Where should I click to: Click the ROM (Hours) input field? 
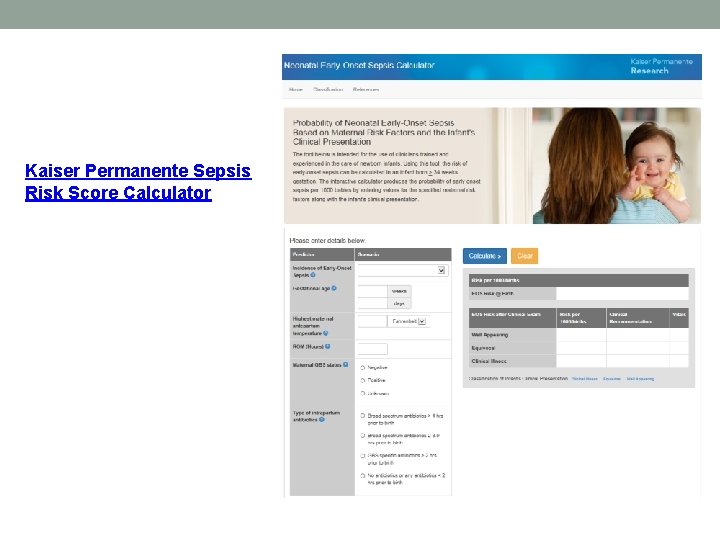pyautogui.click(x=372, y=349)
